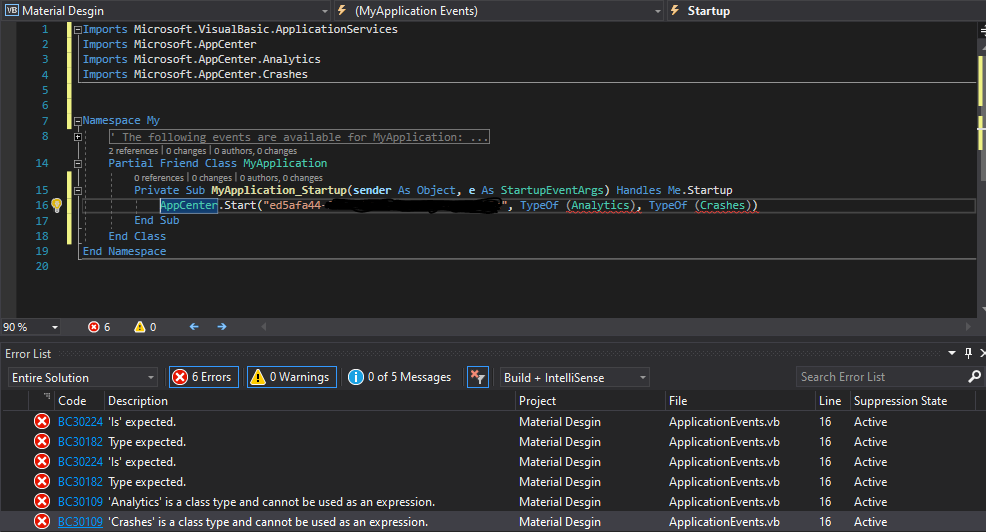Collapse the MyApplication class block
986x532 pixels.
point(77,163)
